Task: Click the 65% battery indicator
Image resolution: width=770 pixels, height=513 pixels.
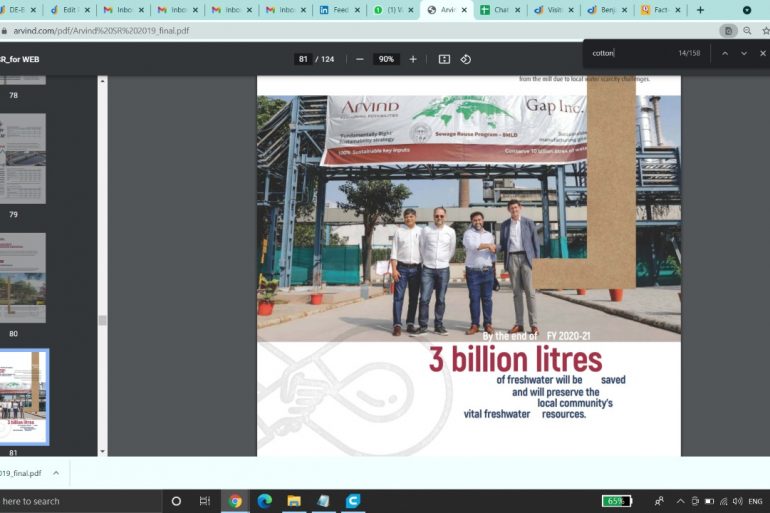Action: point(617,501)
